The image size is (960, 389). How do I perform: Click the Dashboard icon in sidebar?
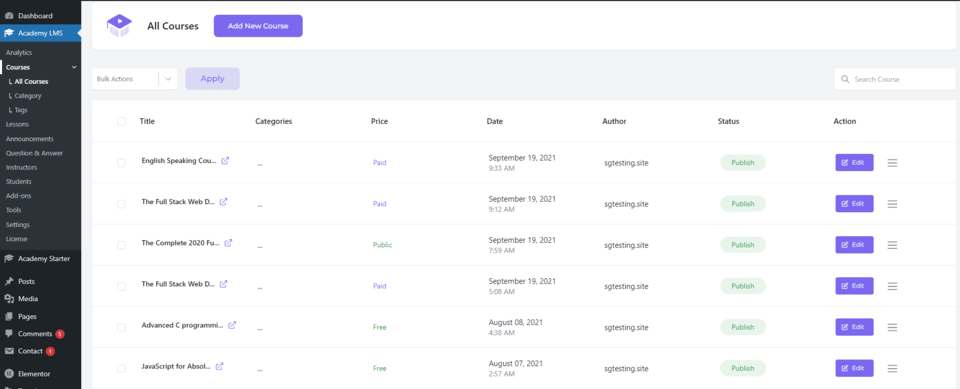click(x=9, y=15)
